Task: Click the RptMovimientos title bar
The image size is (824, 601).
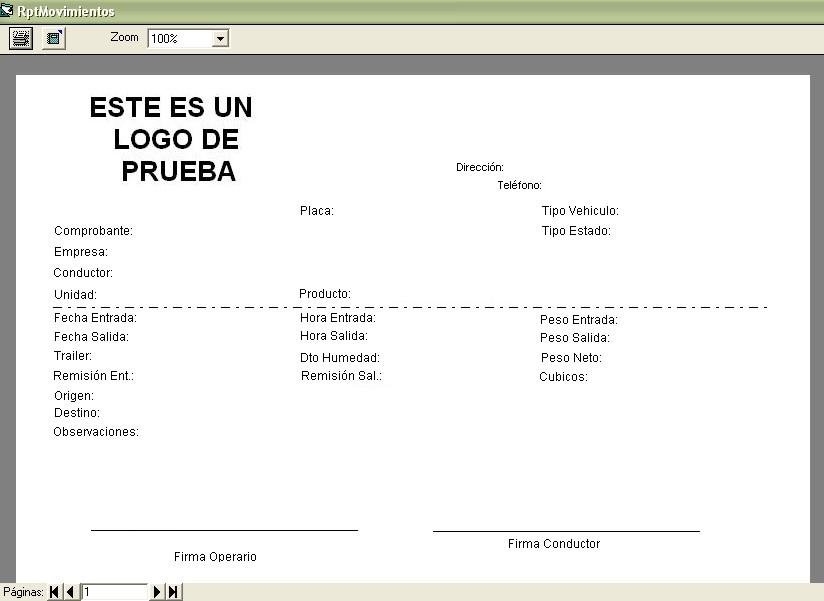Action: click(x=400, y=11)
